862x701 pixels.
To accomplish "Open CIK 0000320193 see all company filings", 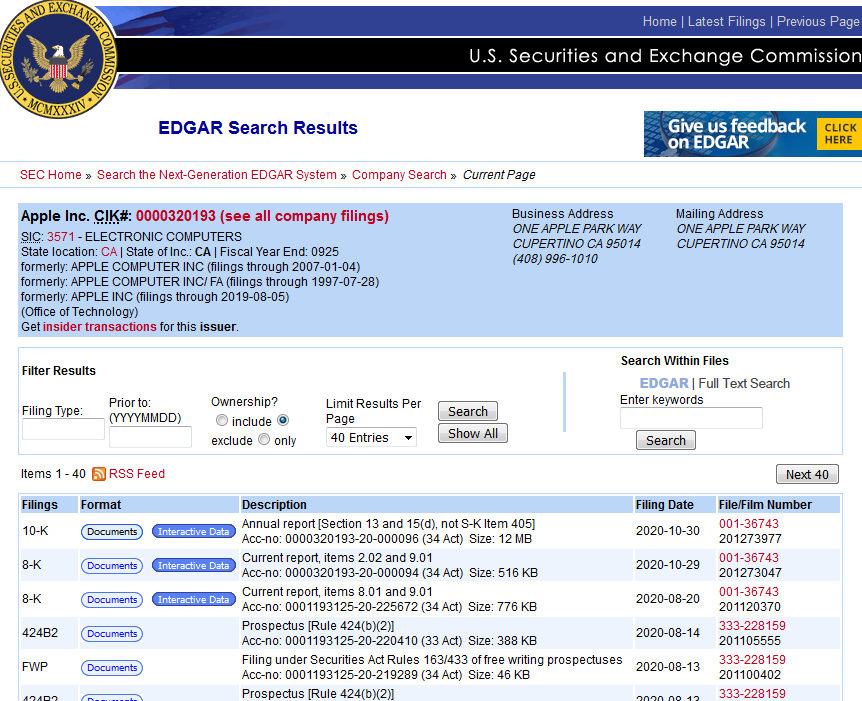I will (x=262, y=216).
